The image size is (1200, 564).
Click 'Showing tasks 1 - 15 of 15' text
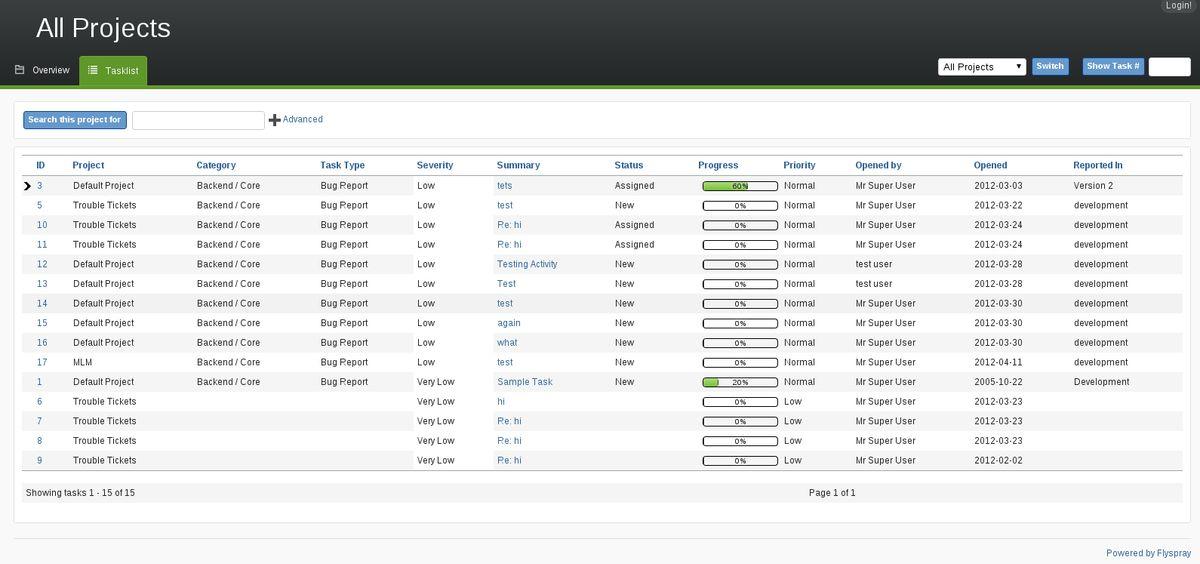(80, 493)
